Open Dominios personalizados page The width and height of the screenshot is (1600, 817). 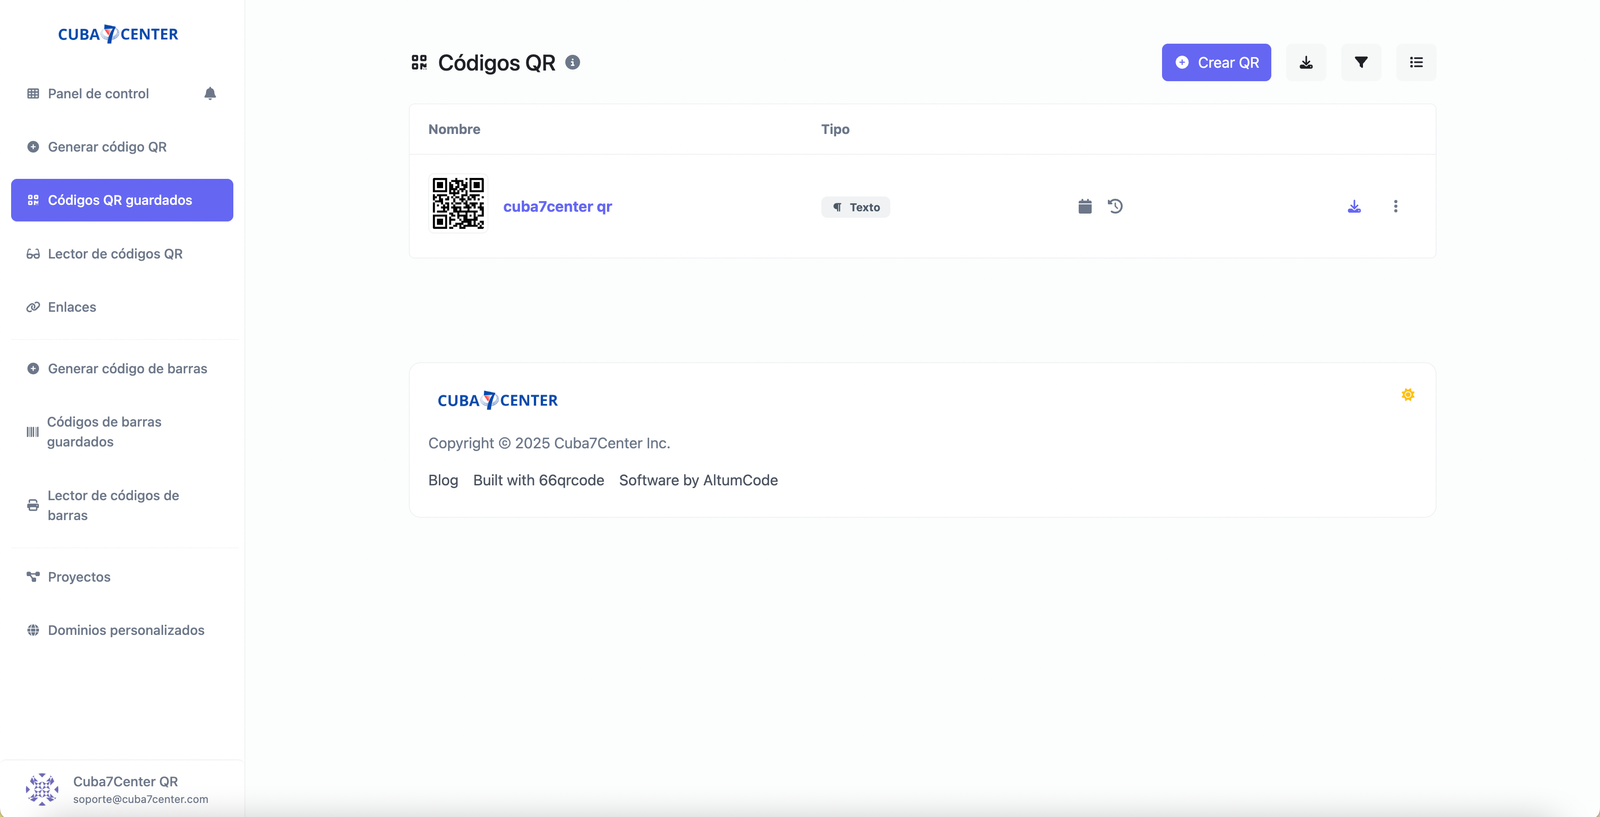point(126,630)
